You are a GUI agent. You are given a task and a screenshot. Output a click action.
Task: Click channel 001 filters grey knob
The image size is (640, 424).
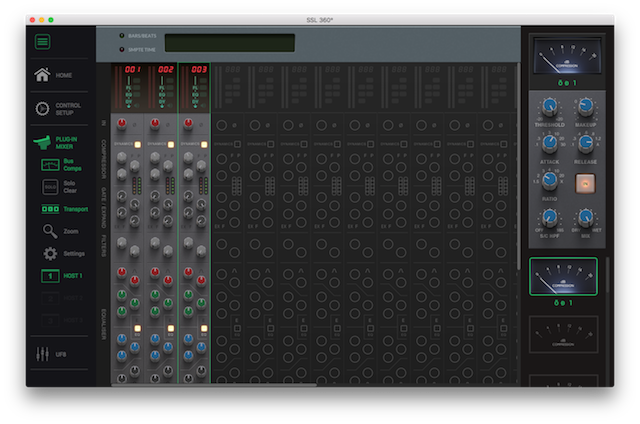click(x=121, y=243)
